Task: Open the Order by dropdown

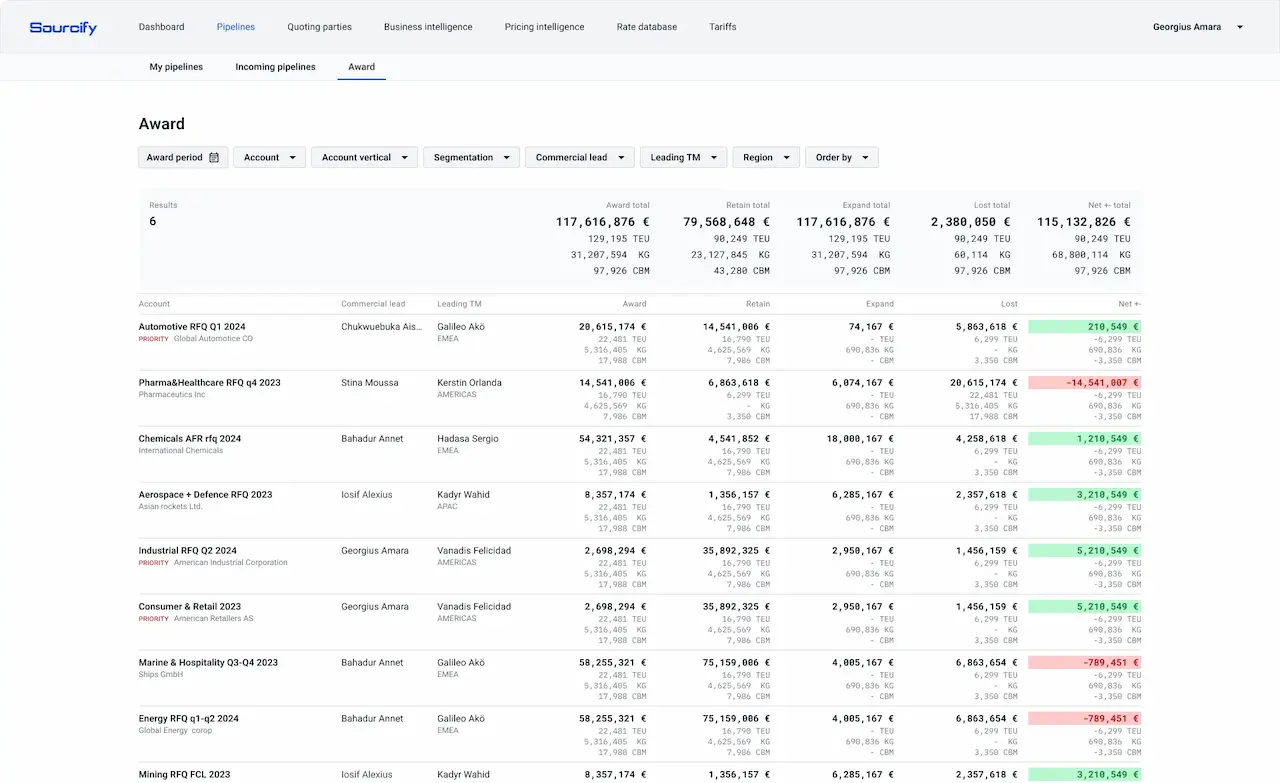Action: 841,157
